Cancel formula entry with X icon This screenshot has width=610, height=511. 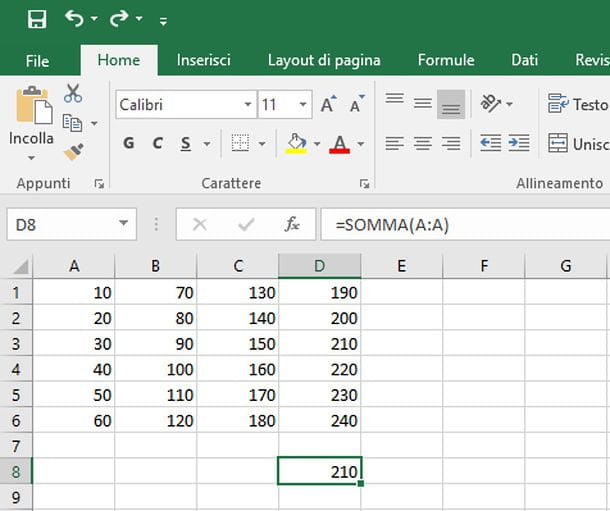click(x=200, y=224)
